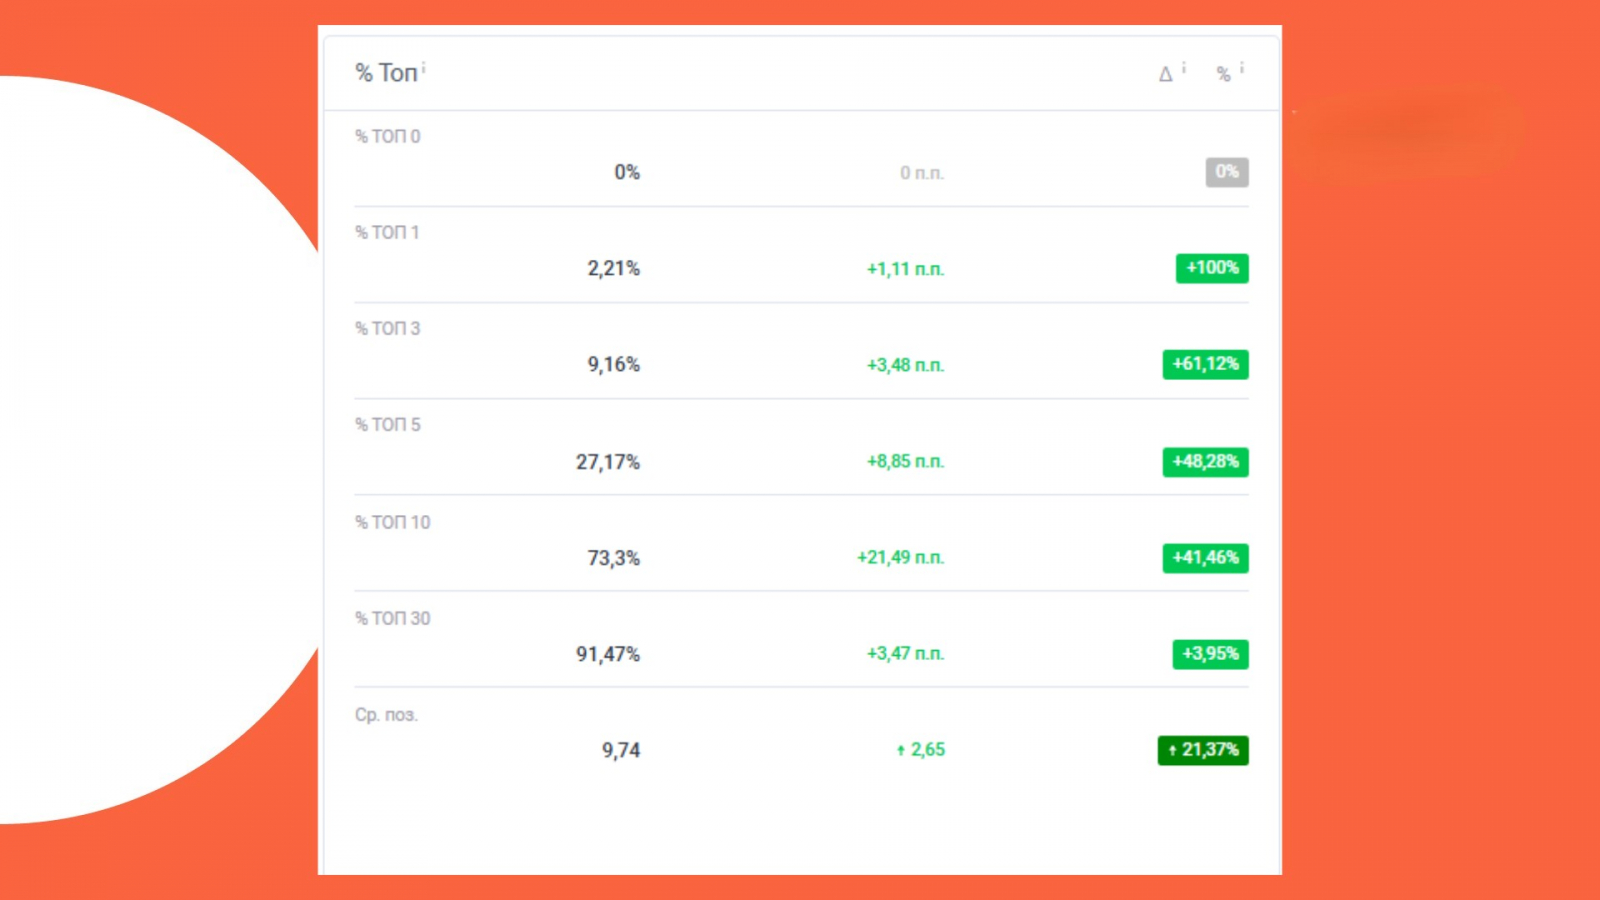This screenshot has height=900, width=1600.
Task: Click the % Топ panel title
Action: 386,73
